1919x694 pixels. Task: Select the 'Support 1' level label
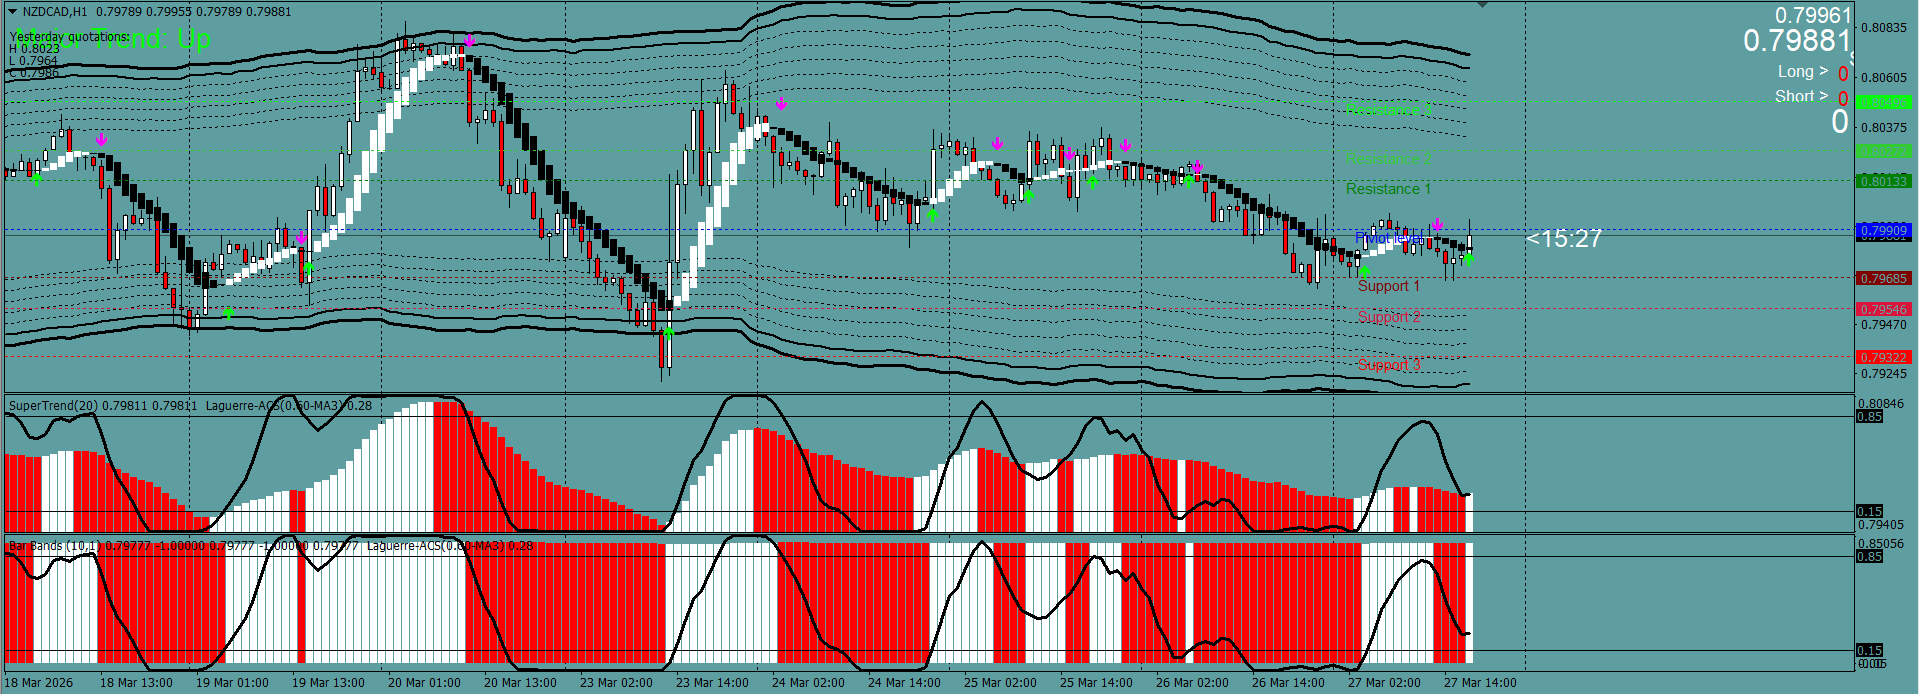click(x=1388, y=286)
